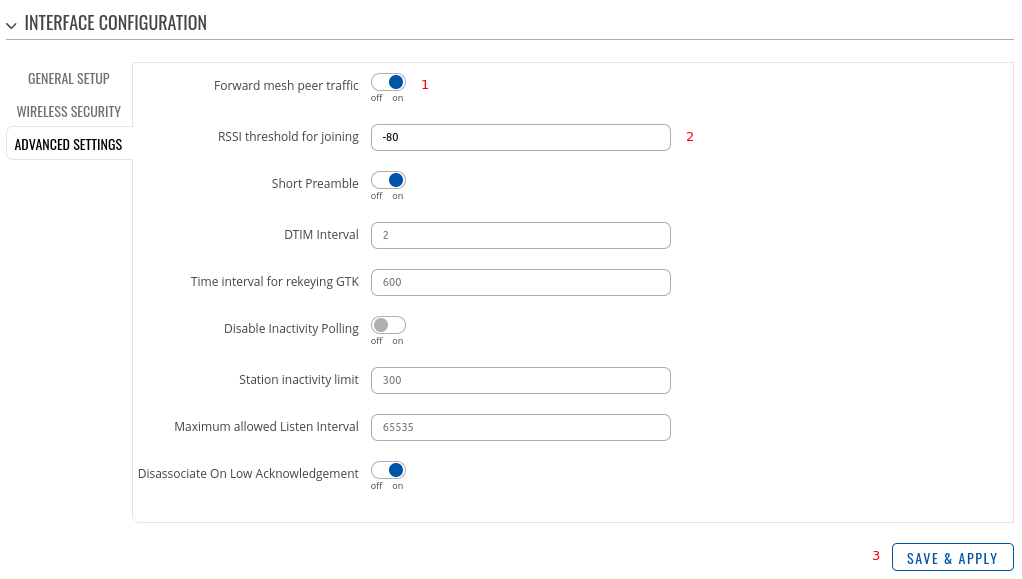Collapse the Interface Configuration section chevron
The height and width of the screenshot is (579, 1022).
(x=11, y=25)
